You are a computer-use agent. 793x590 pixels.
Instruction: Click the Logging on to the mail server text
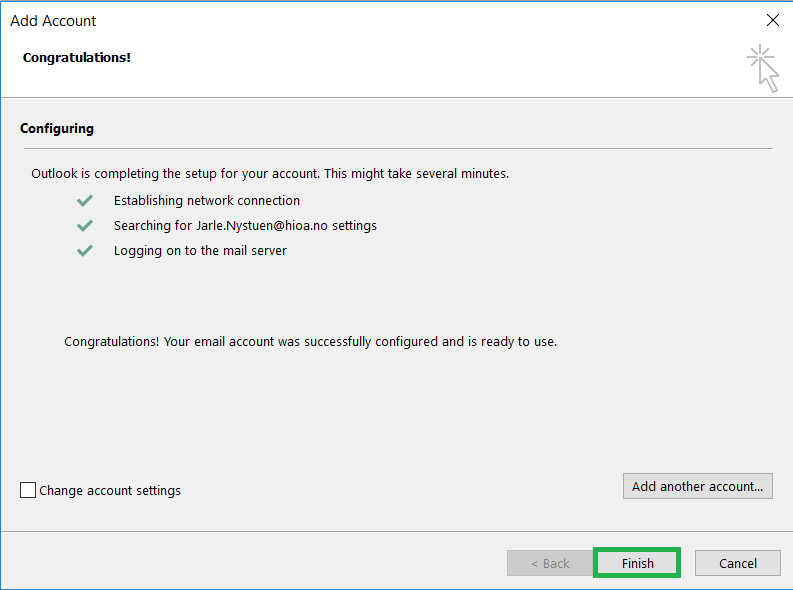tap(200, 251)
